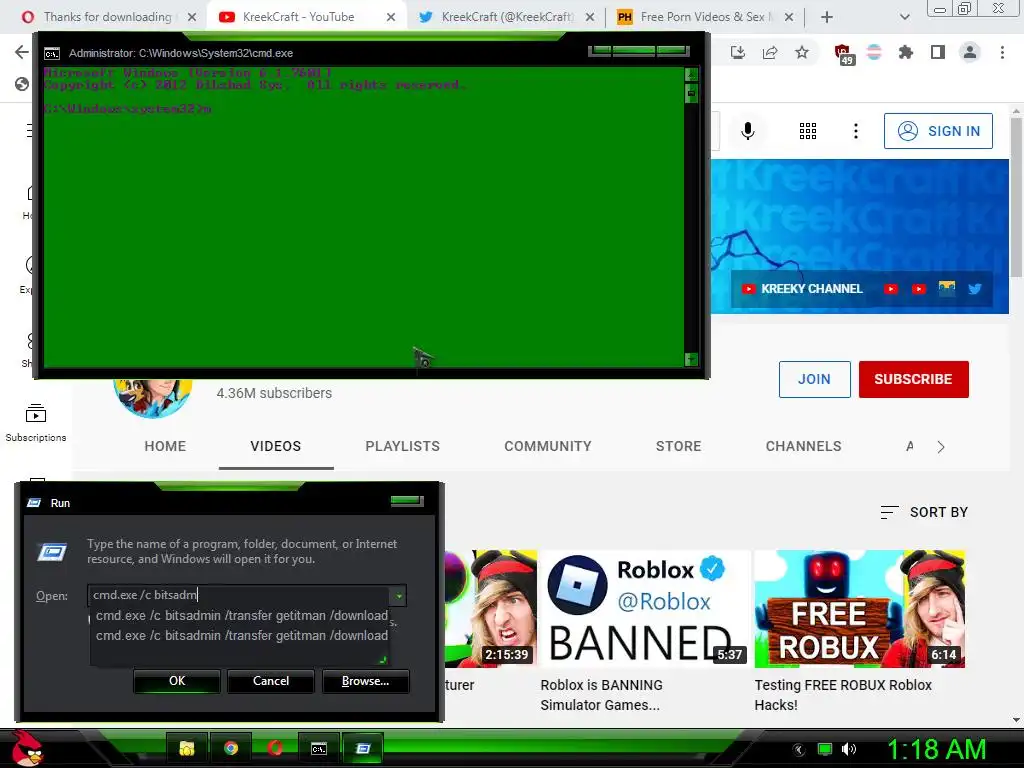Select second bitsadmin autocomplete suggestion

[242, 635]
